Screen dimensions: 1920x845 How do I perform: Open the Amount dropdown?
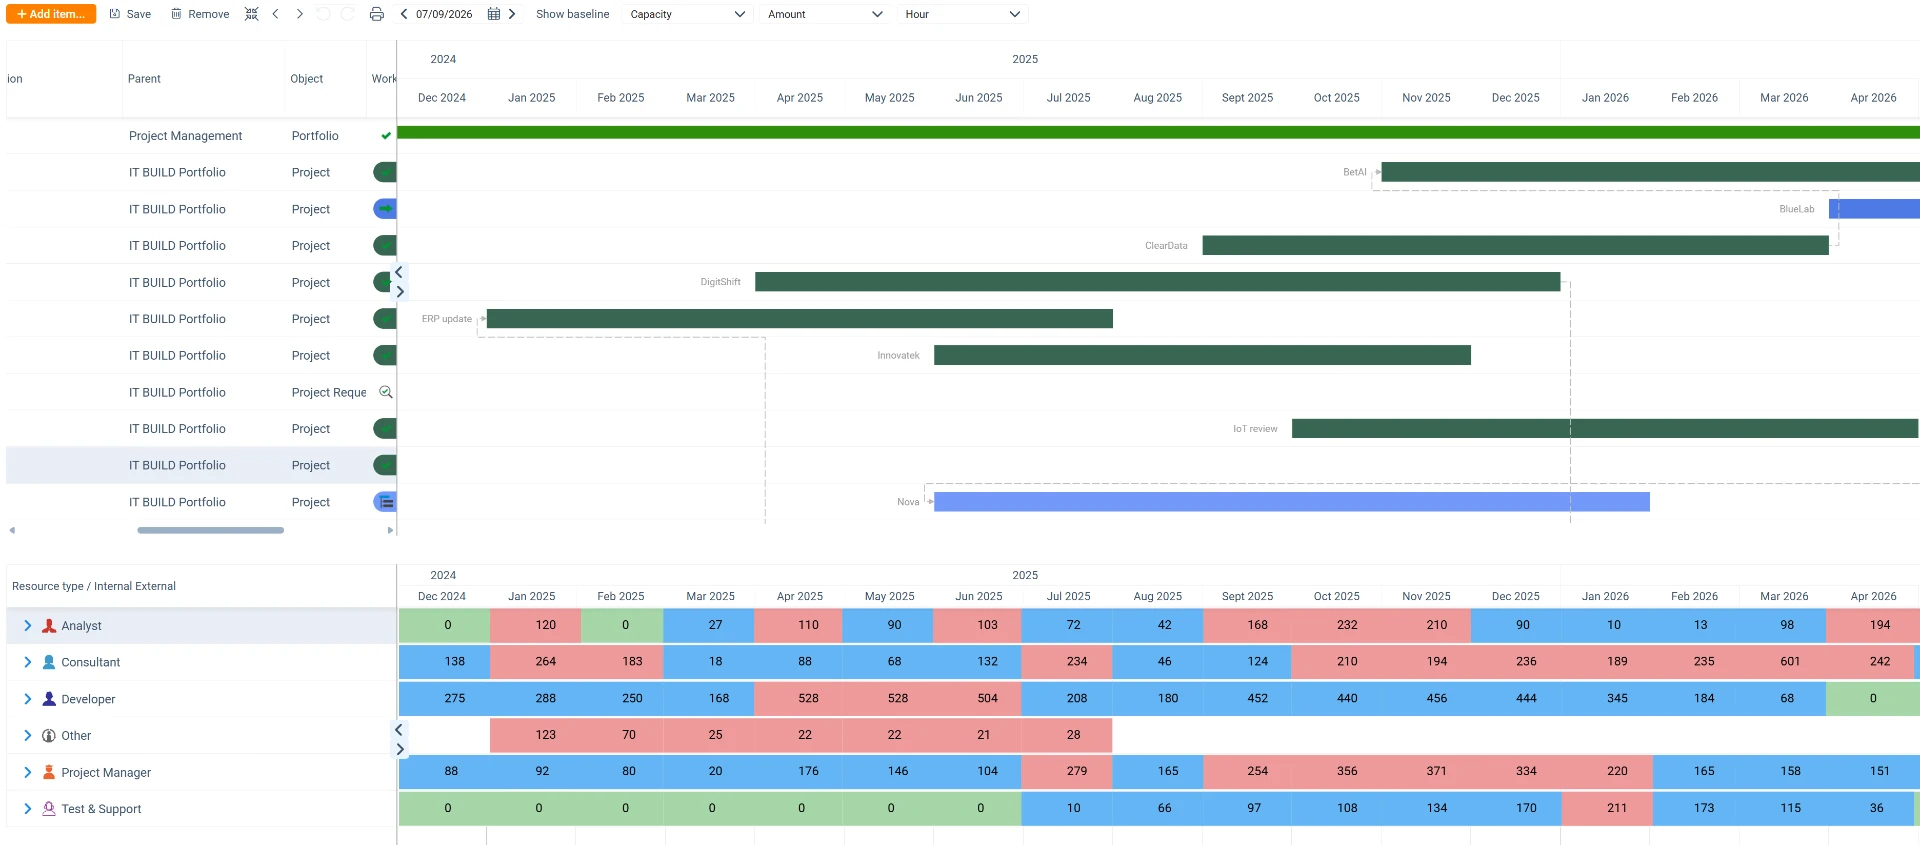tap(825, 14)
